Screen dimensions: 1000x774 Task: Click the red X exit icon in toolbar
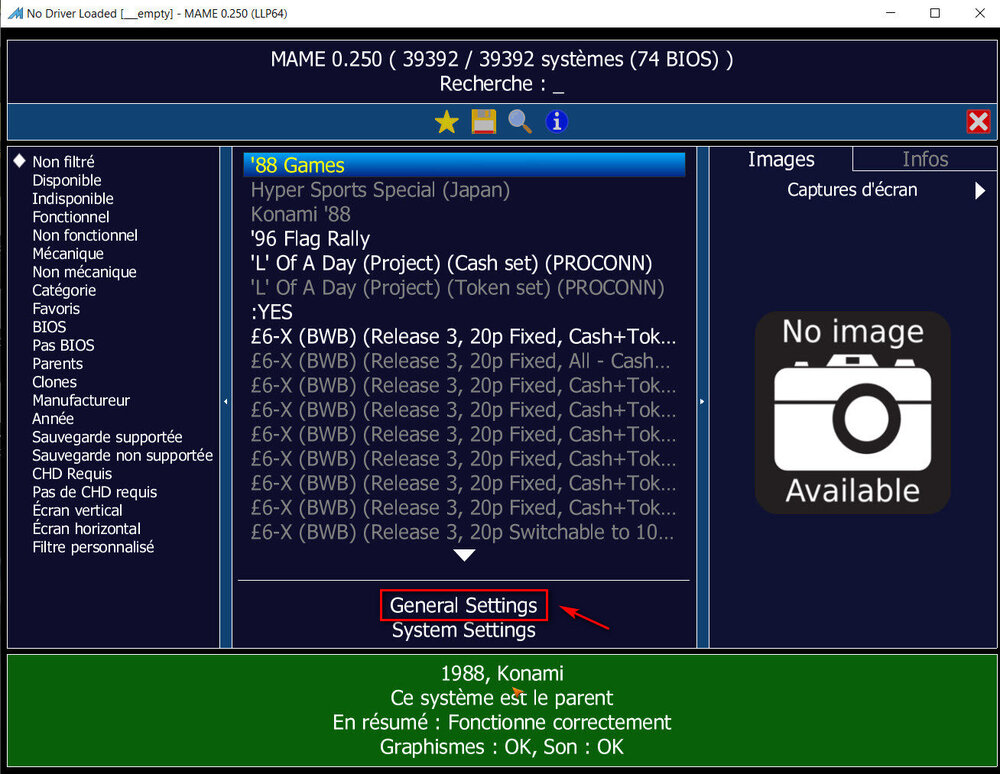978,122
